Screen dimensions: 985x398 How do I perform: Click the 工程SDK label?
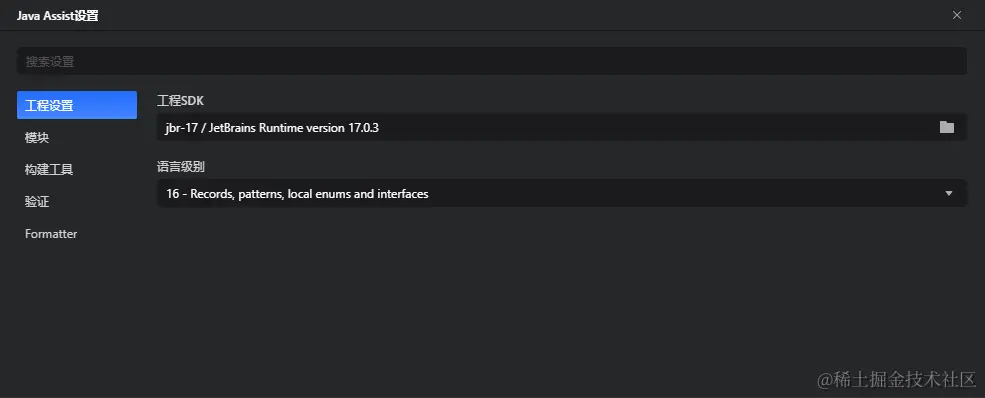point(180,100)
